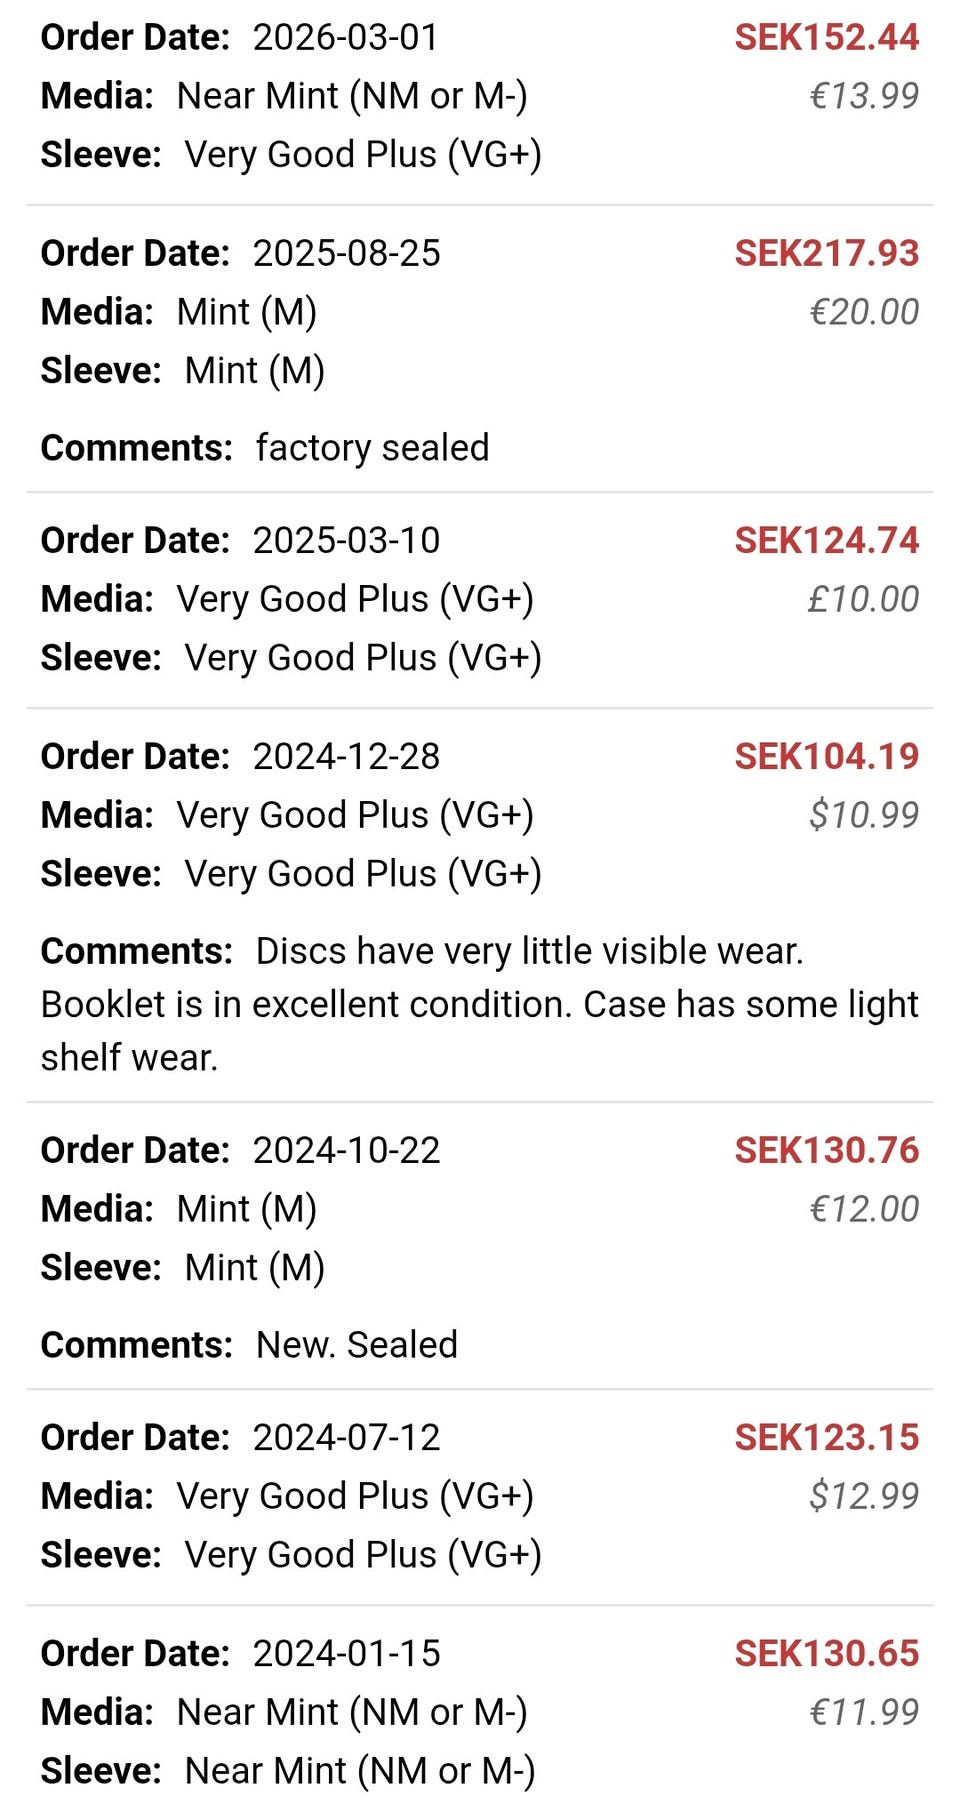Click the SEK130.65 price
The height and width of the screenshot is (1820, 960).
coord(826,1654)
